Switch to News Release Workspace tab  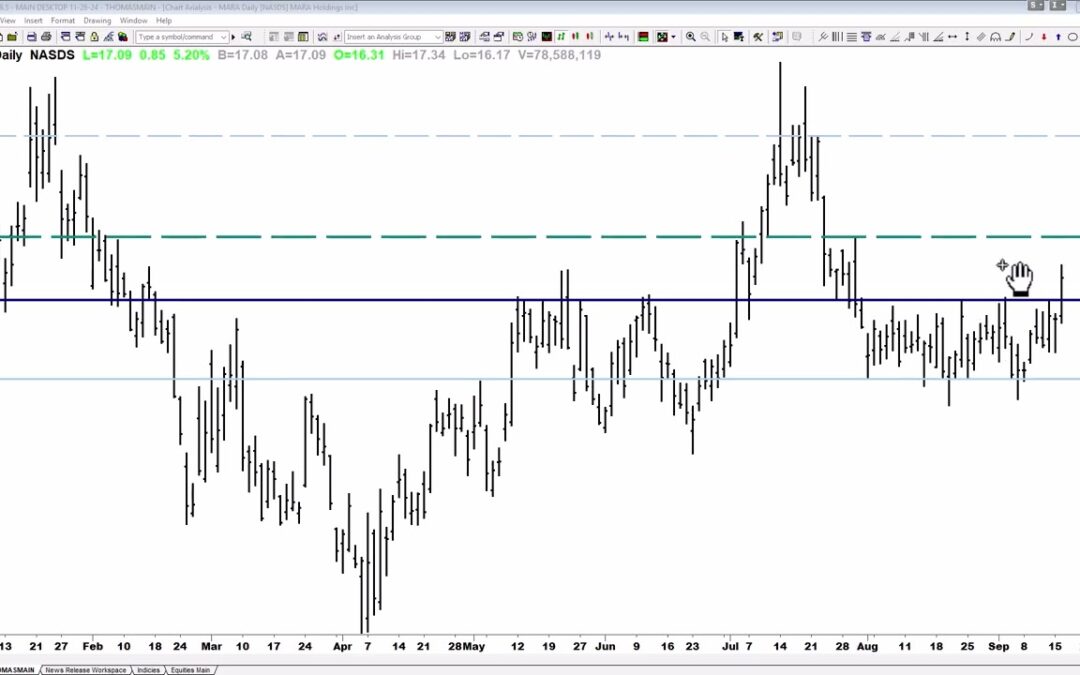pos(86,670)
